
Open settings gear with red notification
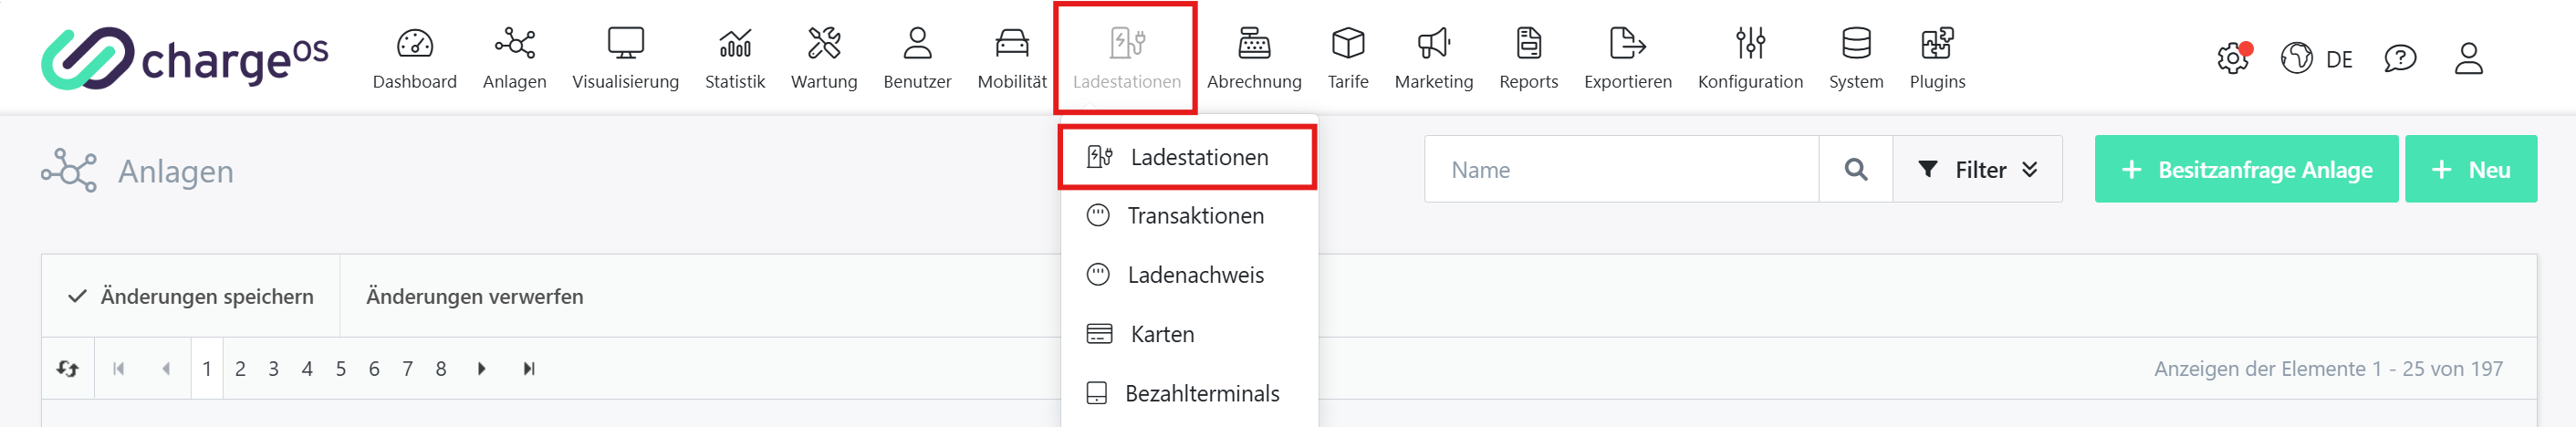2232,58
